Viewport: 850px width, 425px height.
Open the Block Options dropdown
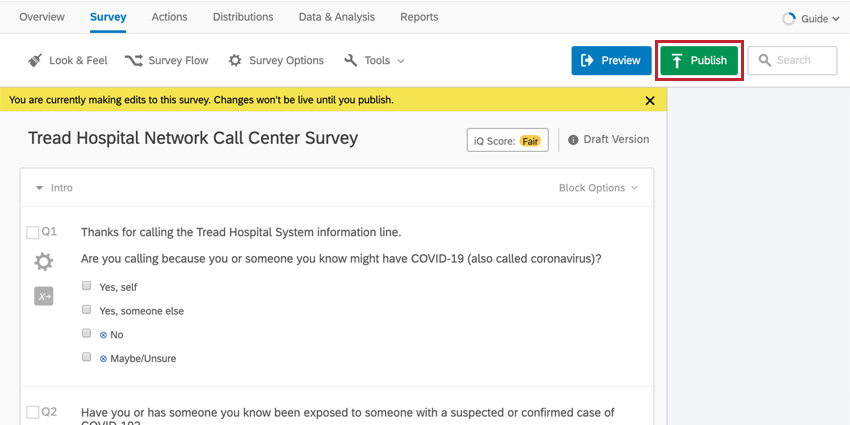[598, 188]
